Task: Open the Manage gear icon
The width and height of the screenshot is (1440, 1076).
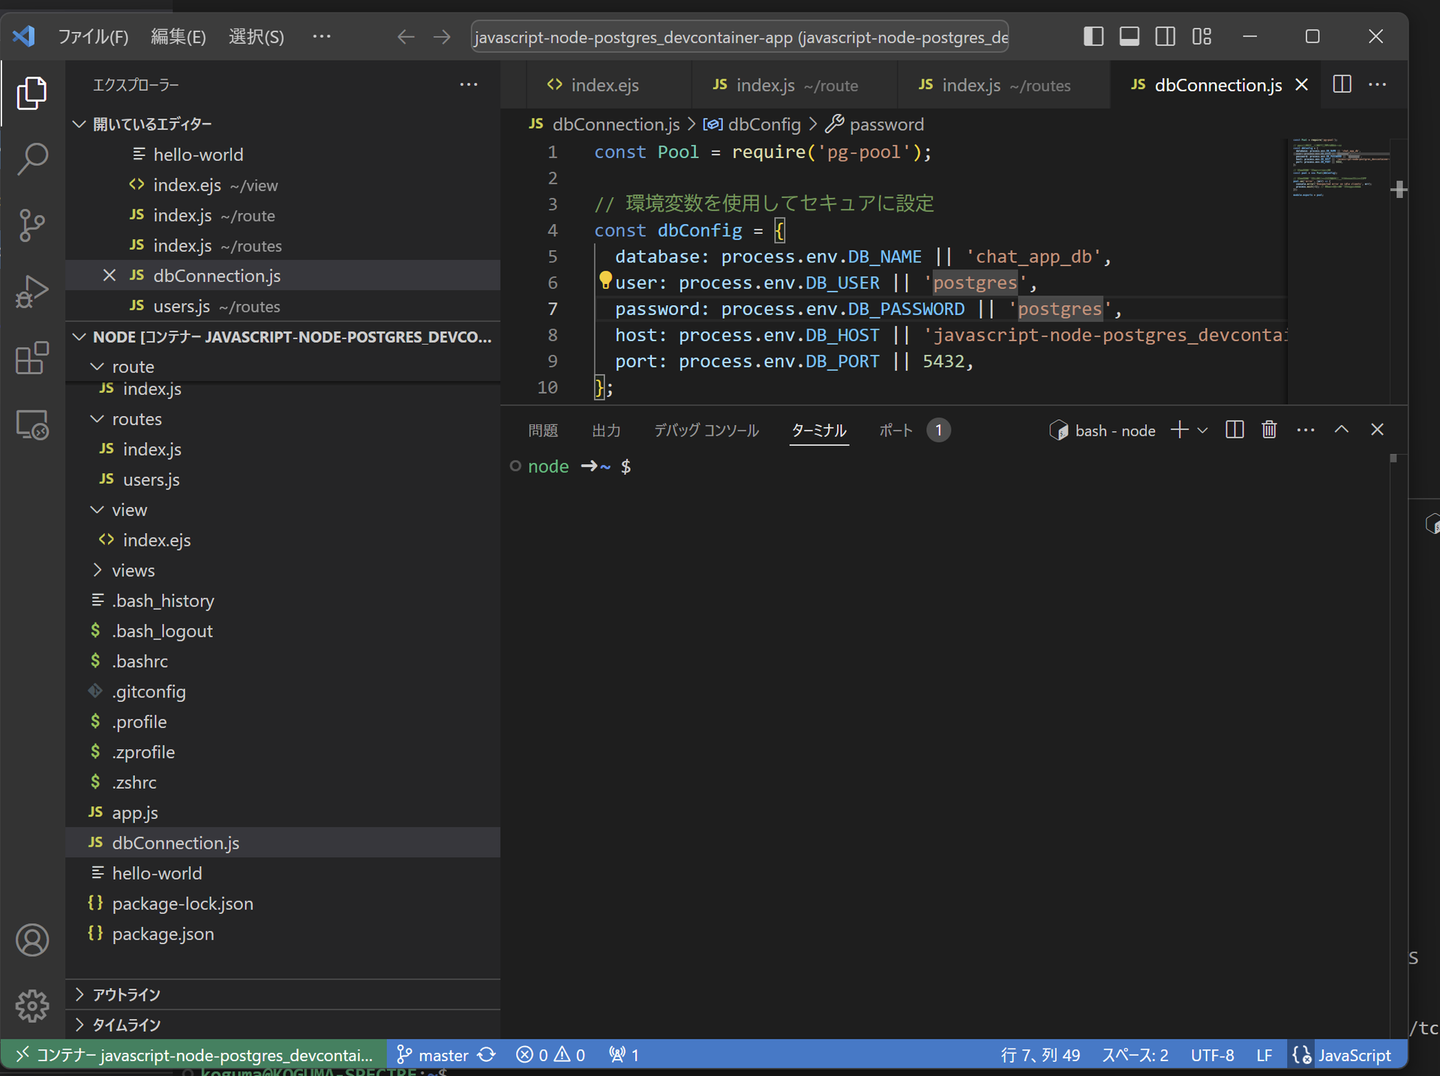Action: pos(32,1005)
